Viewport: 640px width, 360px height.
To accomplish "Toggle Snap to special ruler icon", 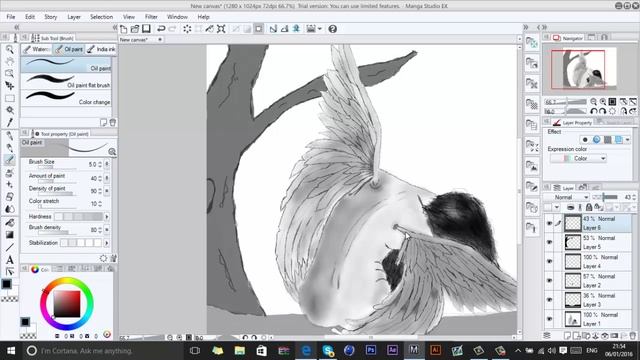I will (x=284, y=29).
